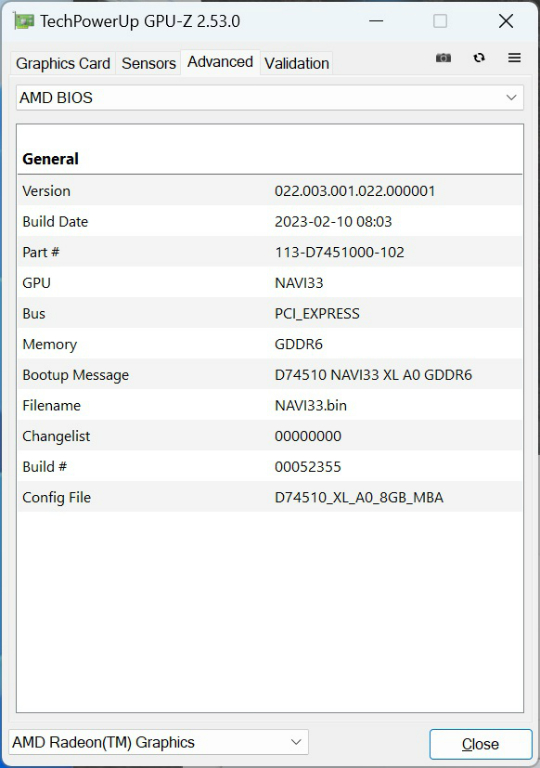Viewport: 540px width, 768px height.
Task: Take a screenshot with the camera icon
Action: (443, 58)
